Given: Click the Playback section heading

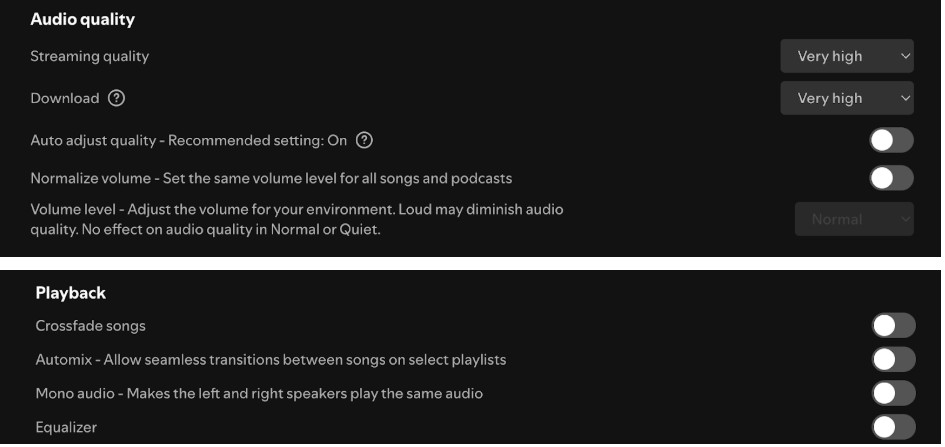Looking at the screenshot, I should [70, 293].
